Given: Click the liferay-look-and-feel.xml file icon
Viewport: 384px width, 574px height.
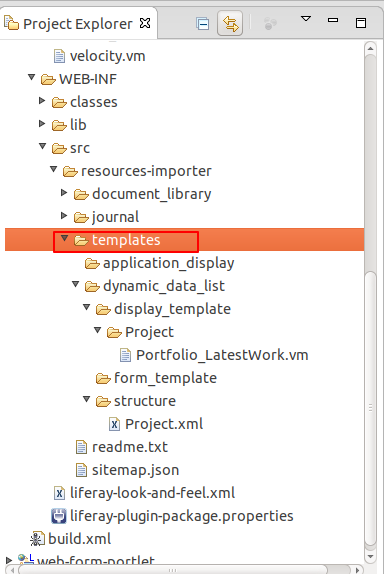Looking at the screenshot, I should [59, 493].
